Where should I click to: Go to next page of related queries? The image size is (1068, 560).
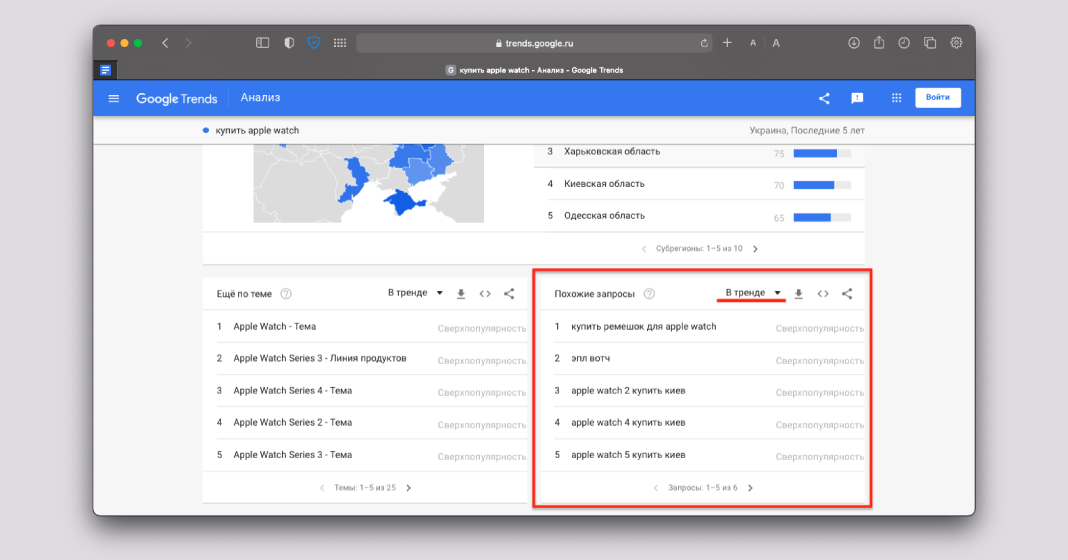[x=750, y=488]
